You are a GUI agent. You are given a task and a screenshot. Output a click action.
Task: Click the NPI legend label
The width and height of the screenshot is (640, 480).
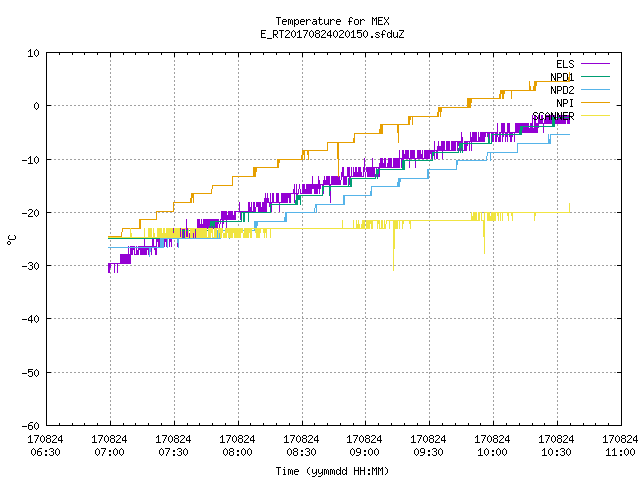565,103
